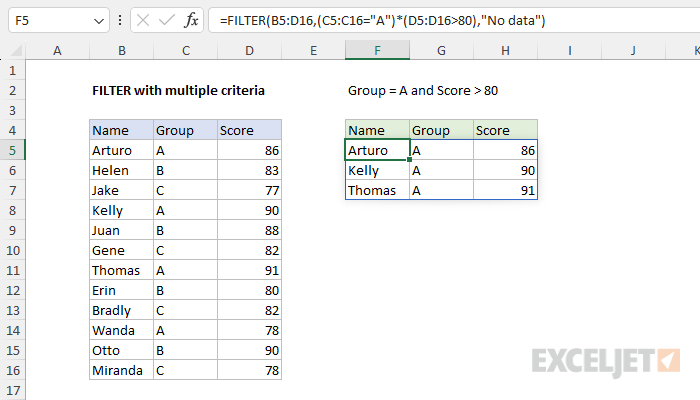Screen dimensions: 700x400
Task: Select column A header
Action: click(x=57, y=50)
